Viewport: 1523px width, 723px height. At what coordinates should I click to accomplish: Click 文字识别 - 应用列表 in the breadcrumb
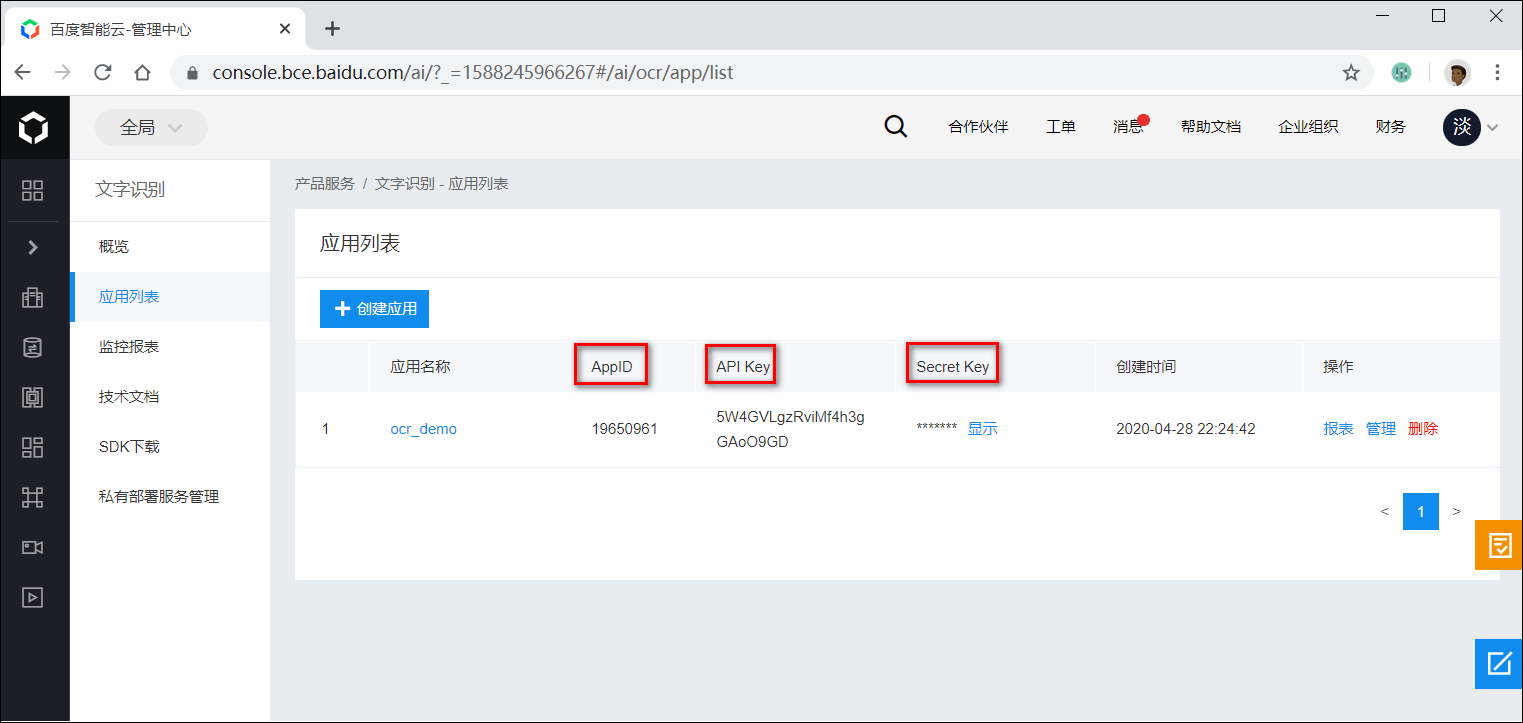pyautogui.click(x=442, y=184)
